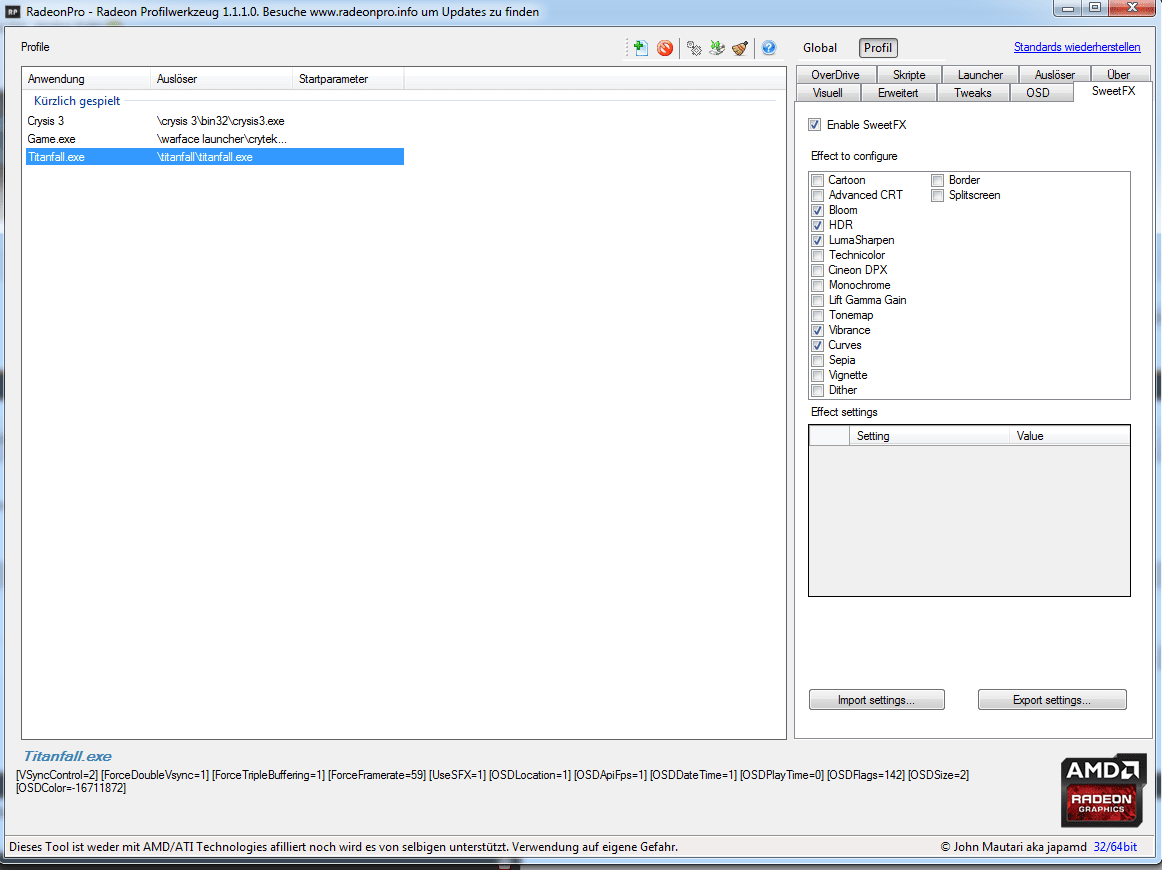1162x870 pixels.
Task: Click the Value column header
Action: (x=1069, y=436)
